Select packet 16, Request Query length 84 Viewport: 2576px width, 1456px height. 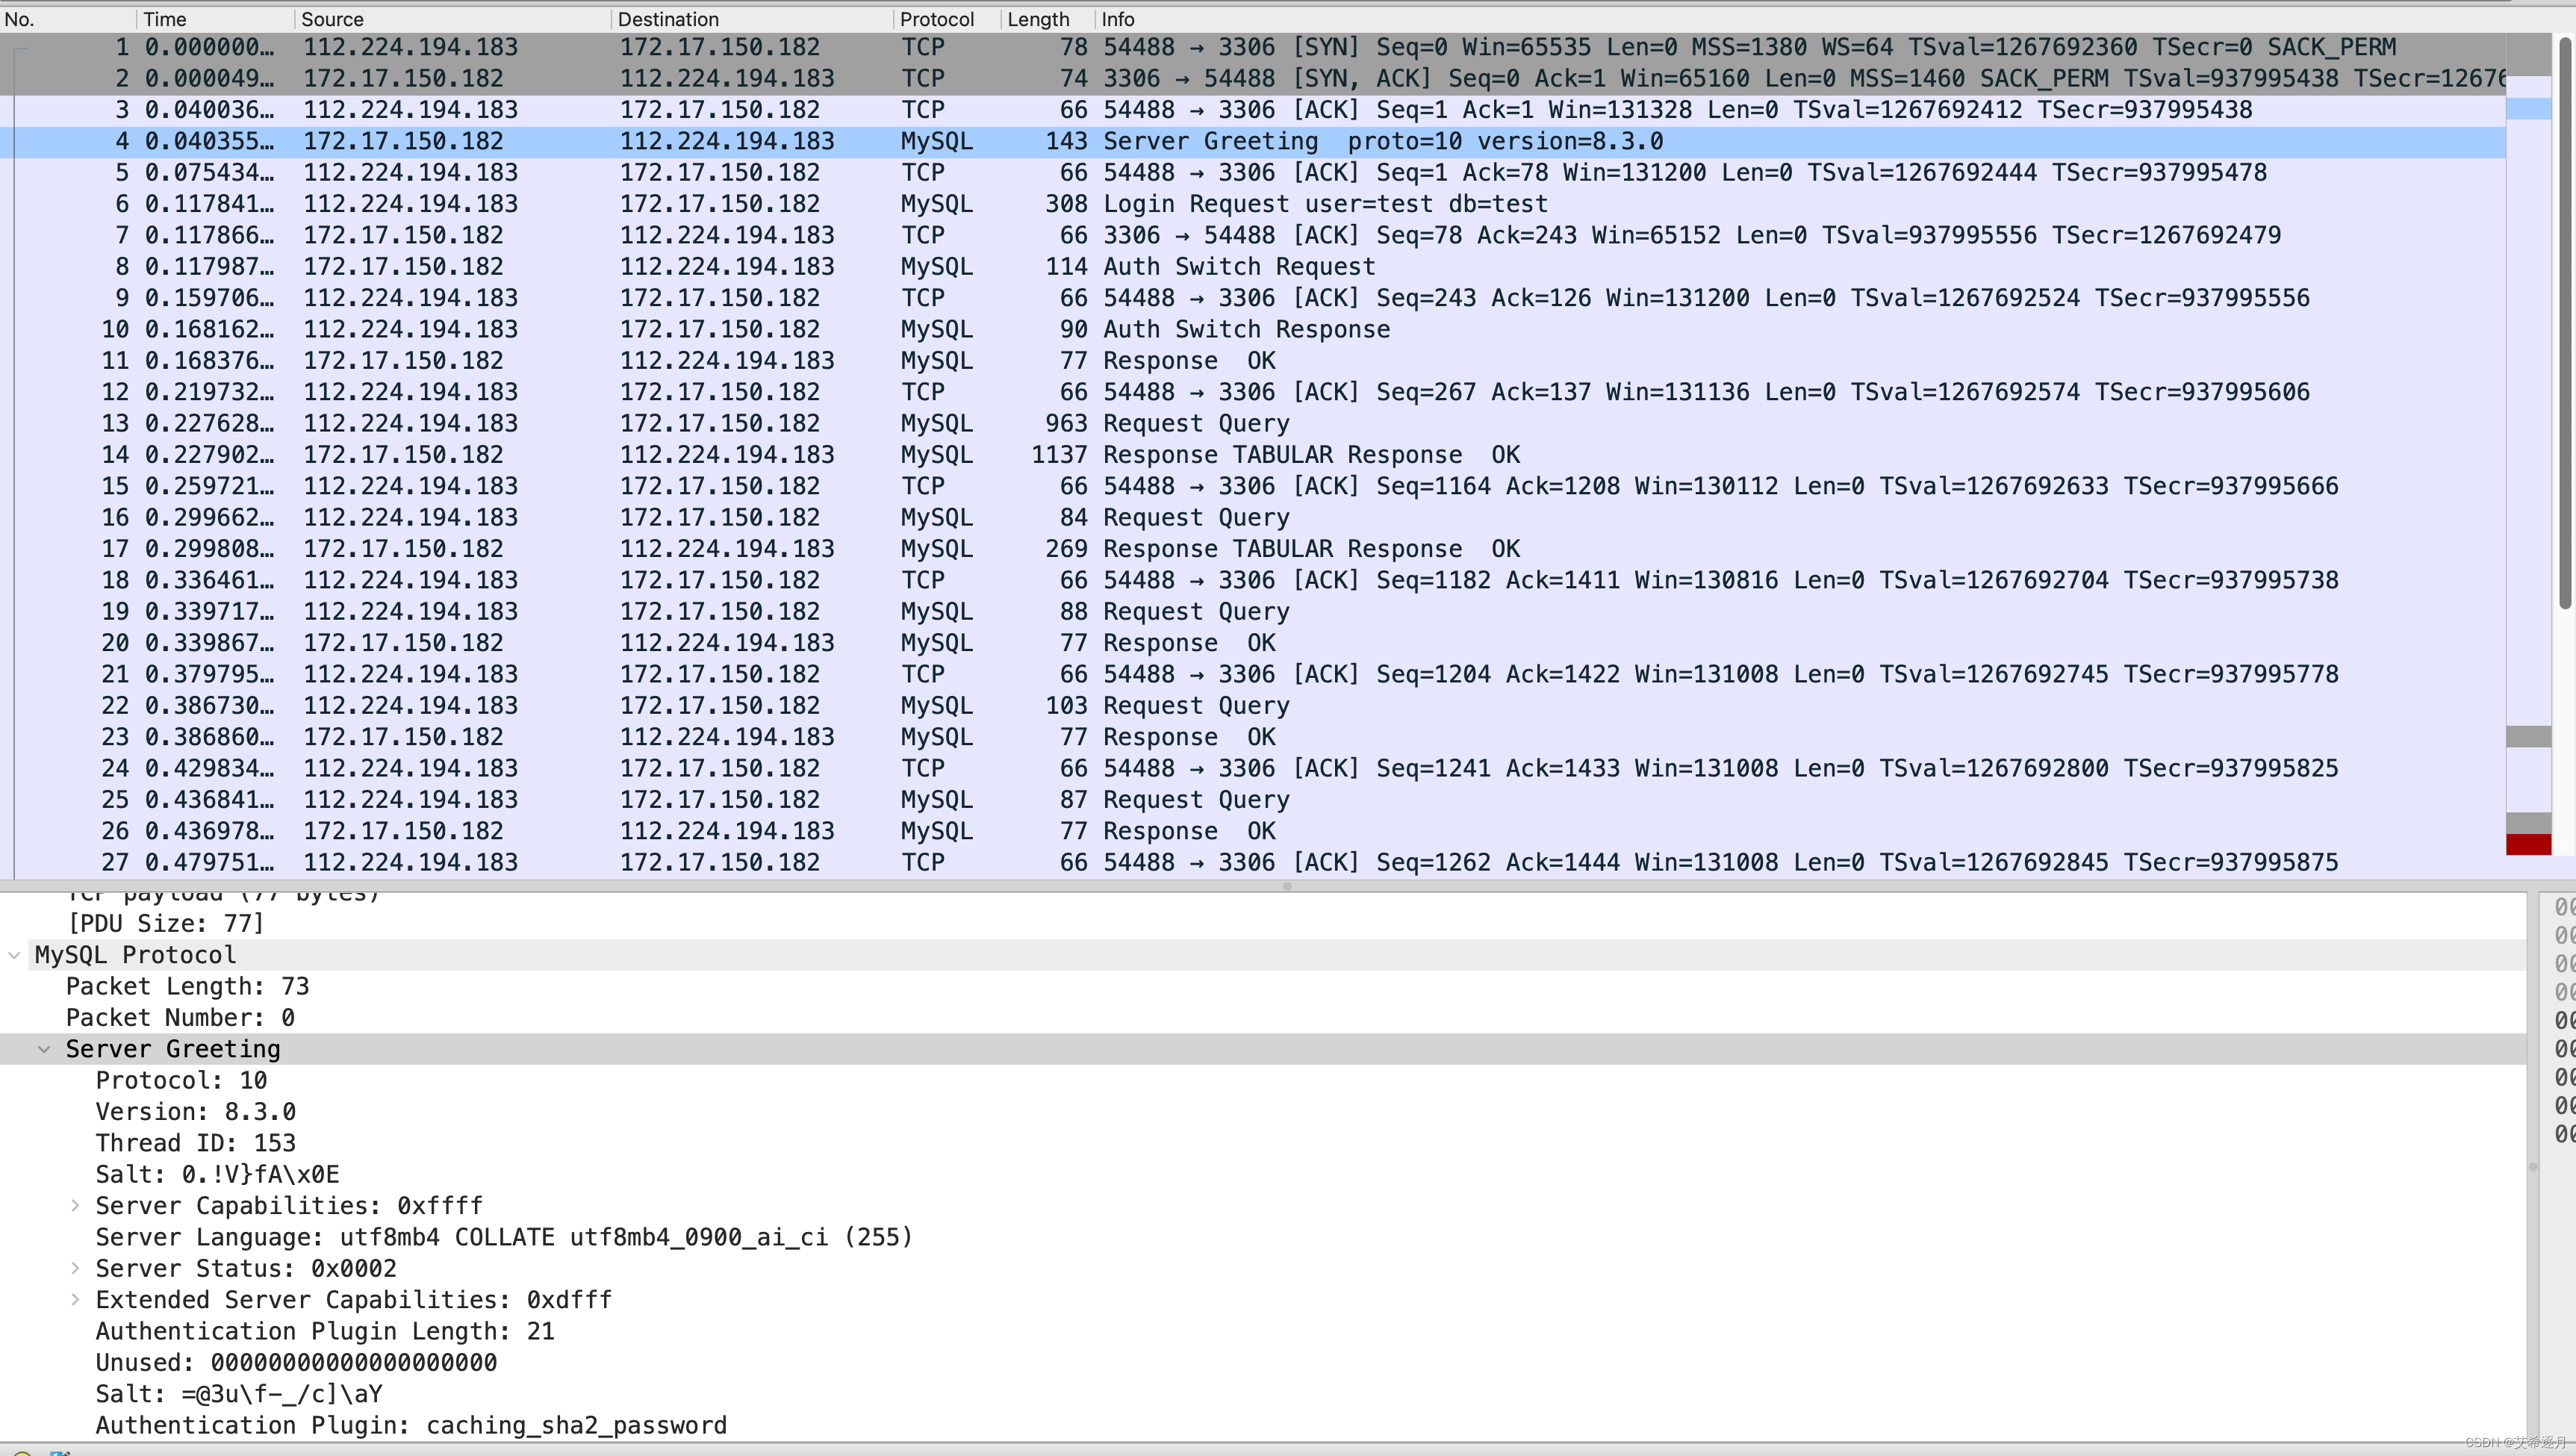[x=1253, y=517]
